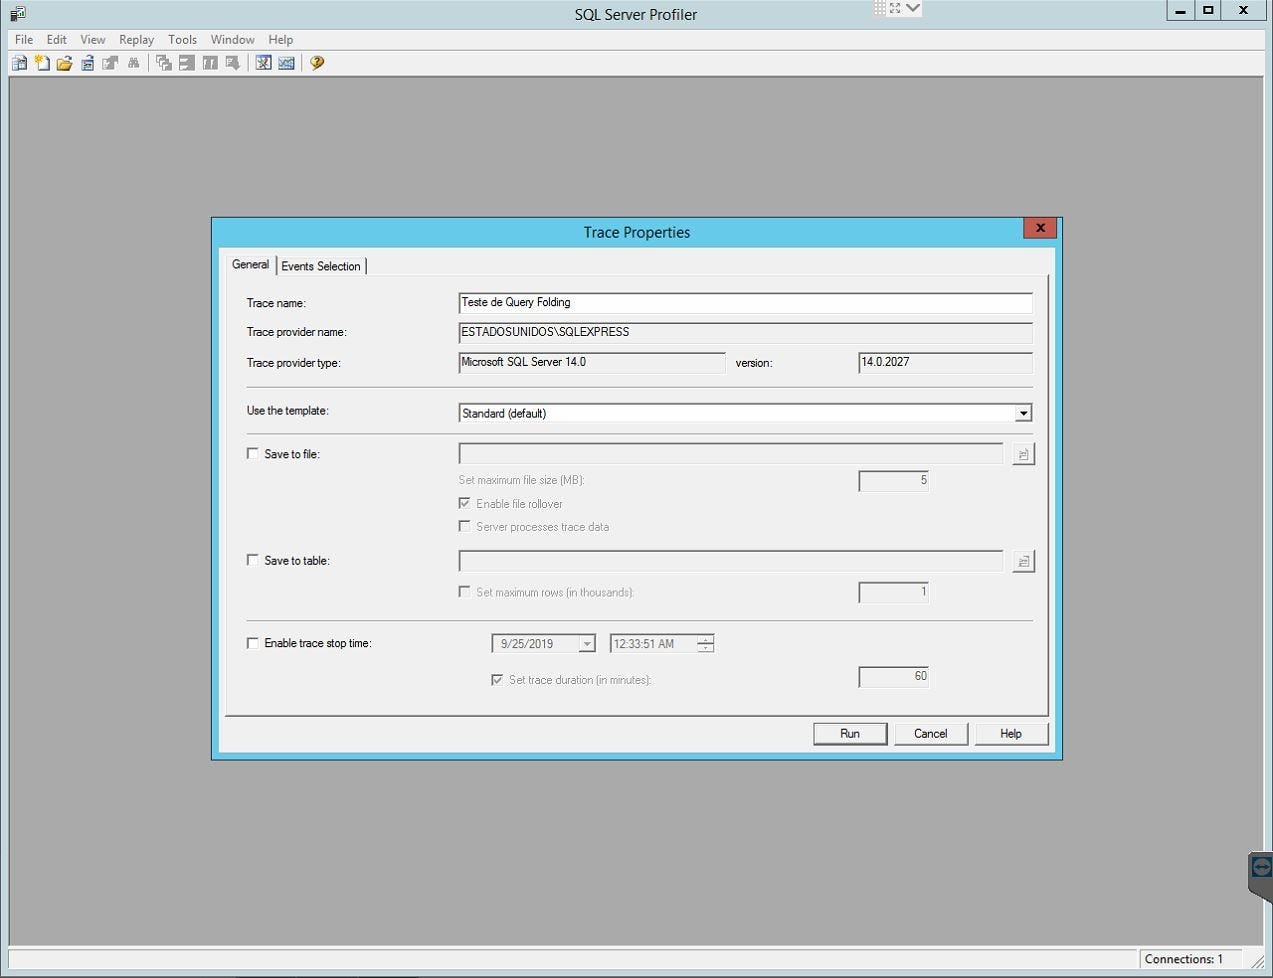Browse for the save file location
This screenshot has width=1273, height=978.
coord(1023,454)
